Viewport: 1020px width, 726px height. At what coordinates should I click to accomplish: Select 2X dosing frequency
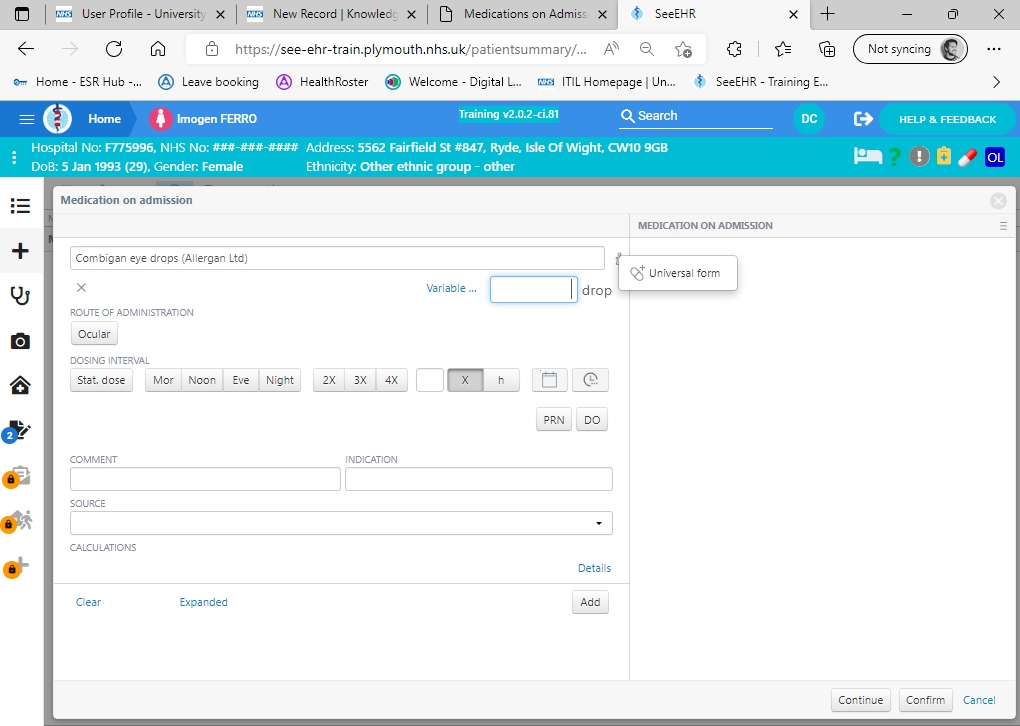click(x=329, y=380)
